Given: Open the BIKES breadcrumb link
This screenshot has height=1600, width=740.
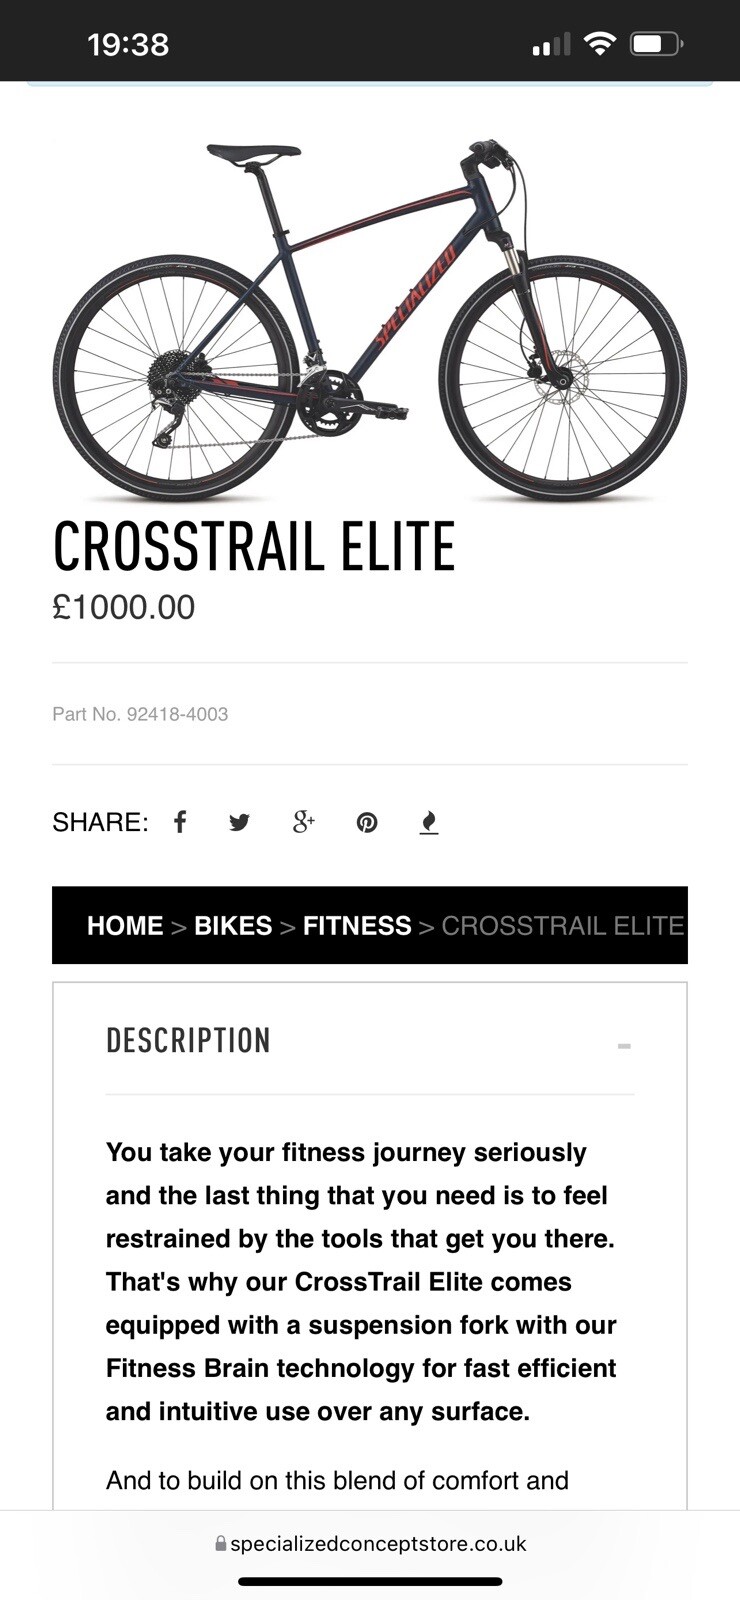Looking at the screenshot, I should point(234,925).
